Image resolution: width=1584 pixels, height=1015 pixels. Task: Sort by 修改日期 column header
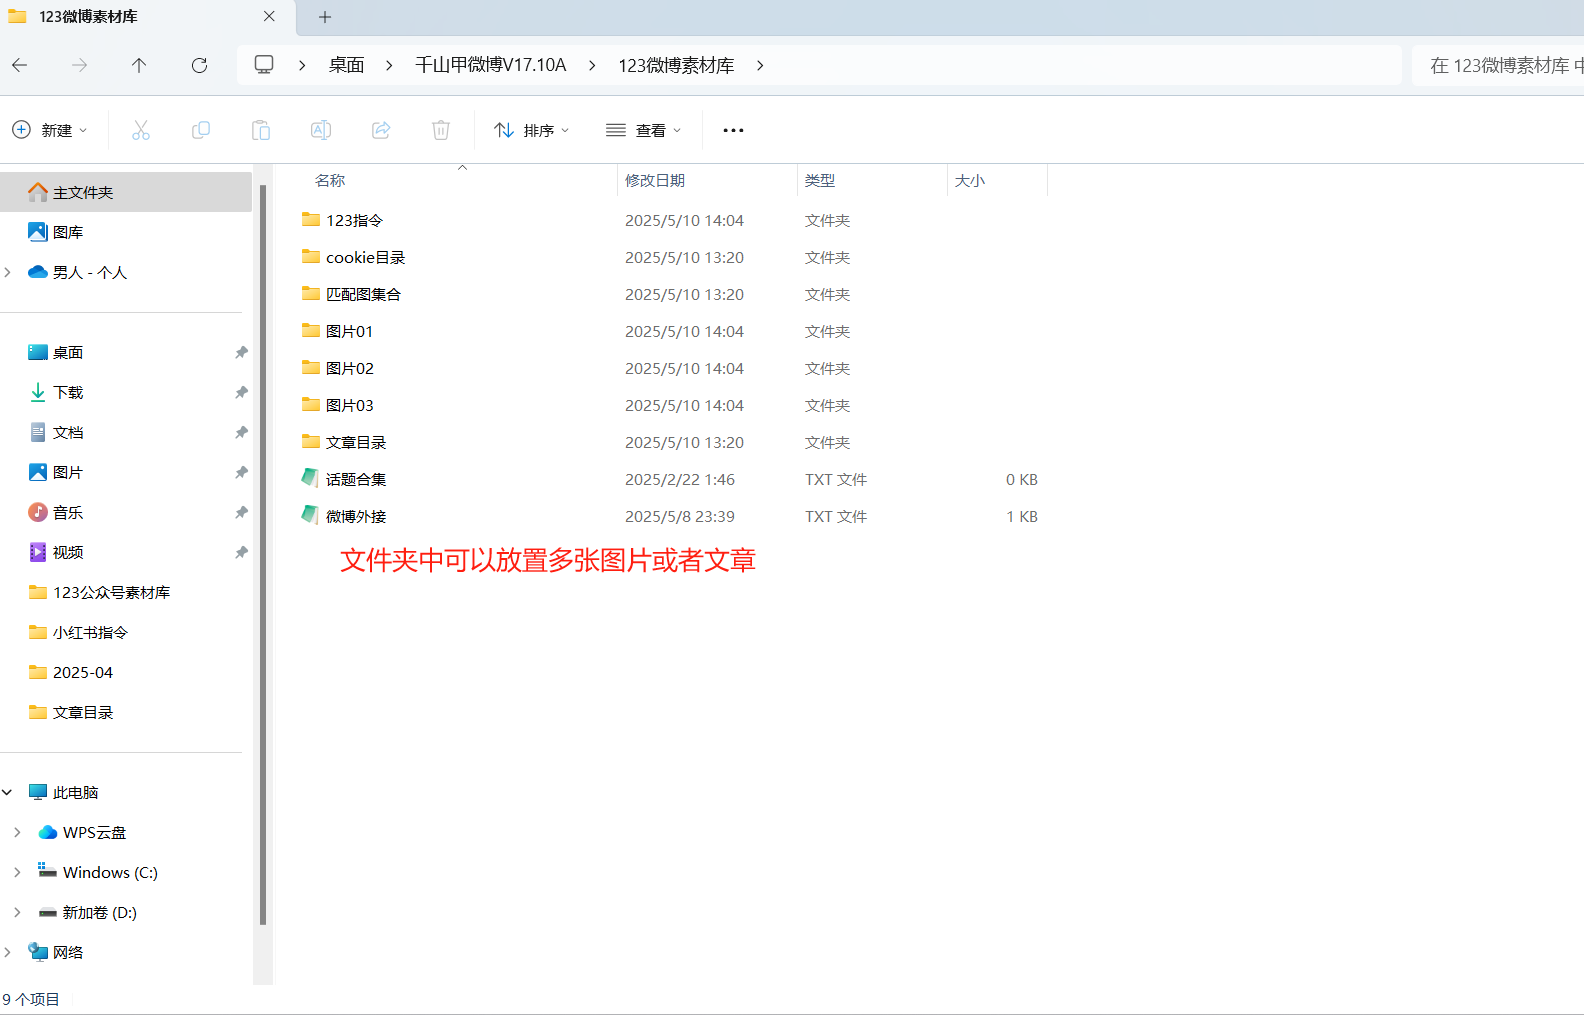click(x=655, y=180)
